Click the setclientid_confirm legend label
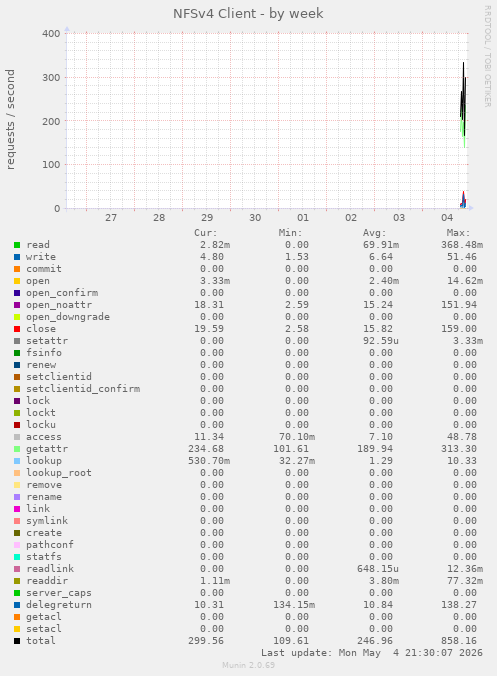The width and height of the screenshot is (497, 676). click(x=83, y=388)
